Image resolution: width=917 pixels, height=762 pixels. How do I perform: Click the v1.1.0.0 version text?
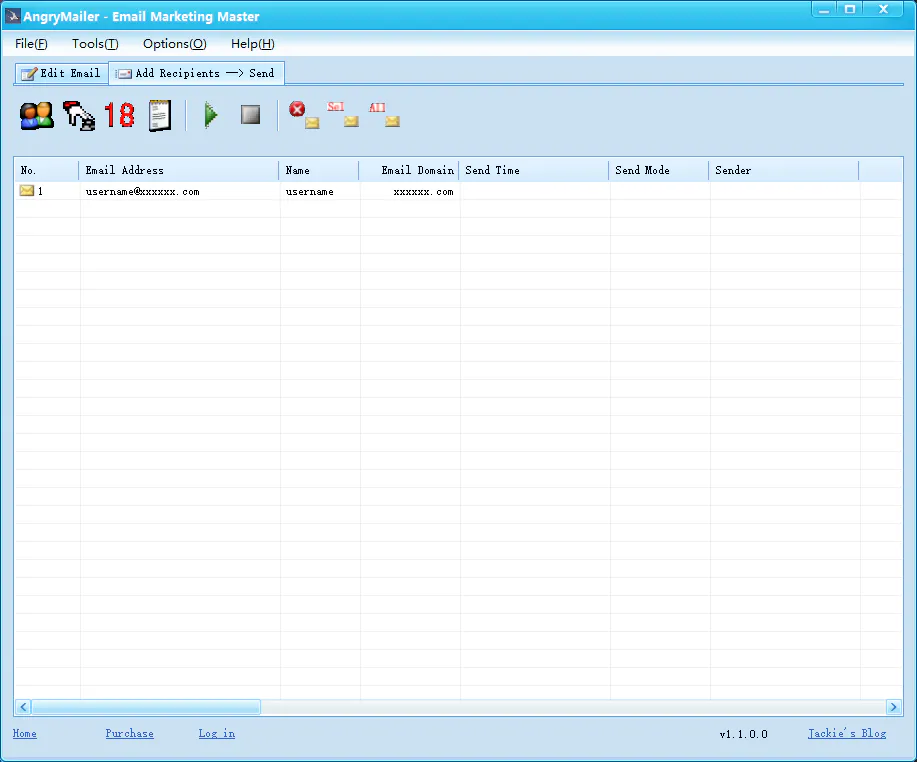pos(744,734)
